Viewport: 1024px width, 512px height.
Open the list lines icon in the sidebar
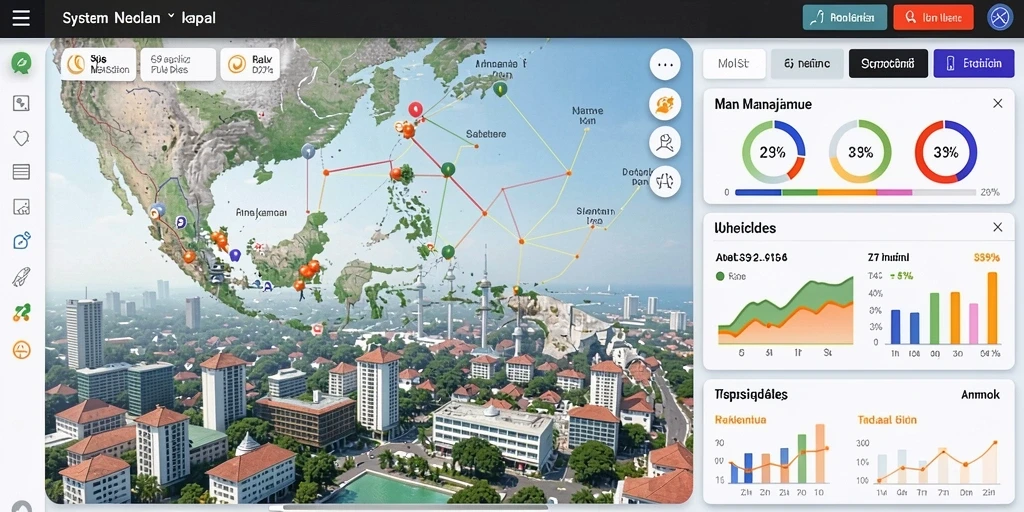click(x=22, y=172)
